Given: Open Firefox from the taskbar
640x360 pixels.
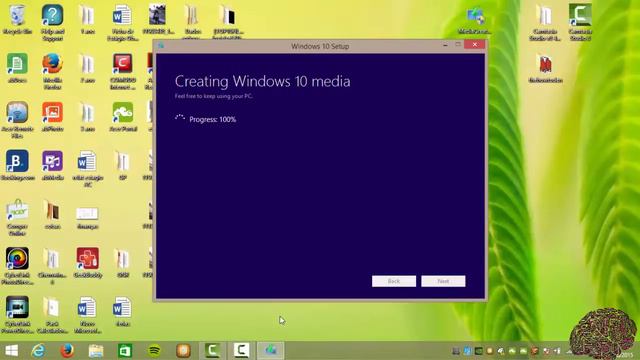Looking at the screenshot, I should pos(67,351).
